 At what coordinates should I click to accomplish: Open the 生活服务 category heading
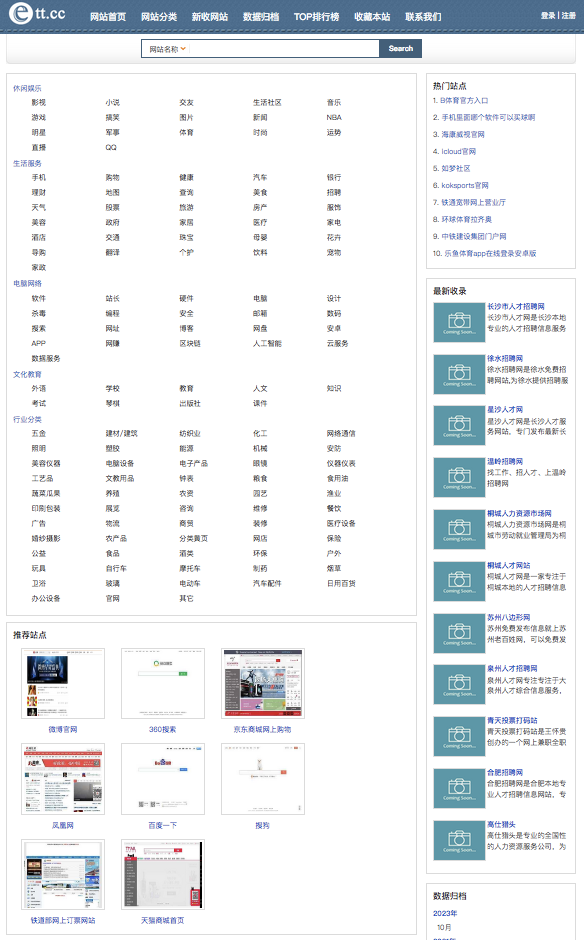click(x=28, y=163)
